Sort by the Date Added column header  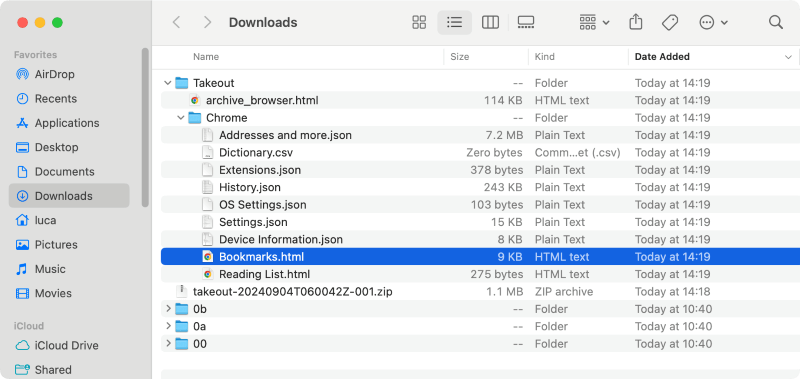click(x=662, y=57)
